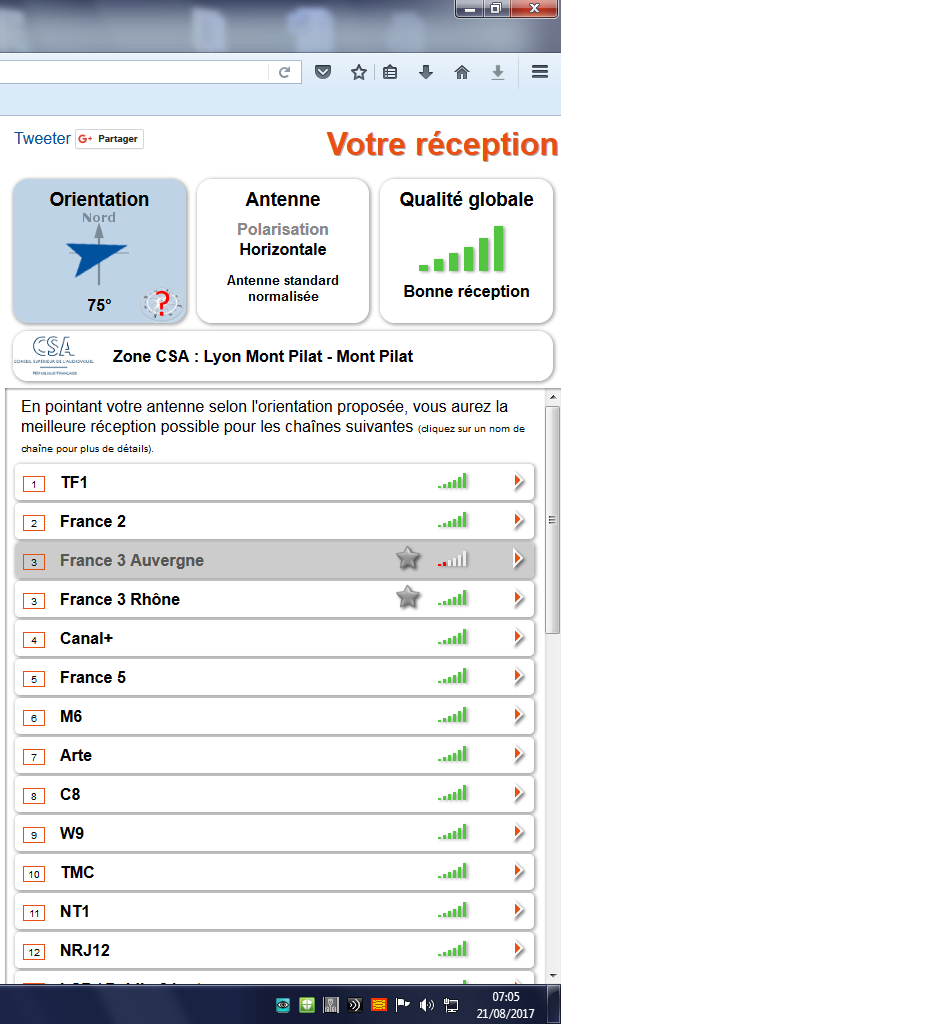
Task: Click the black tray icon with sound waves
Action: [x=355, y=1004]
